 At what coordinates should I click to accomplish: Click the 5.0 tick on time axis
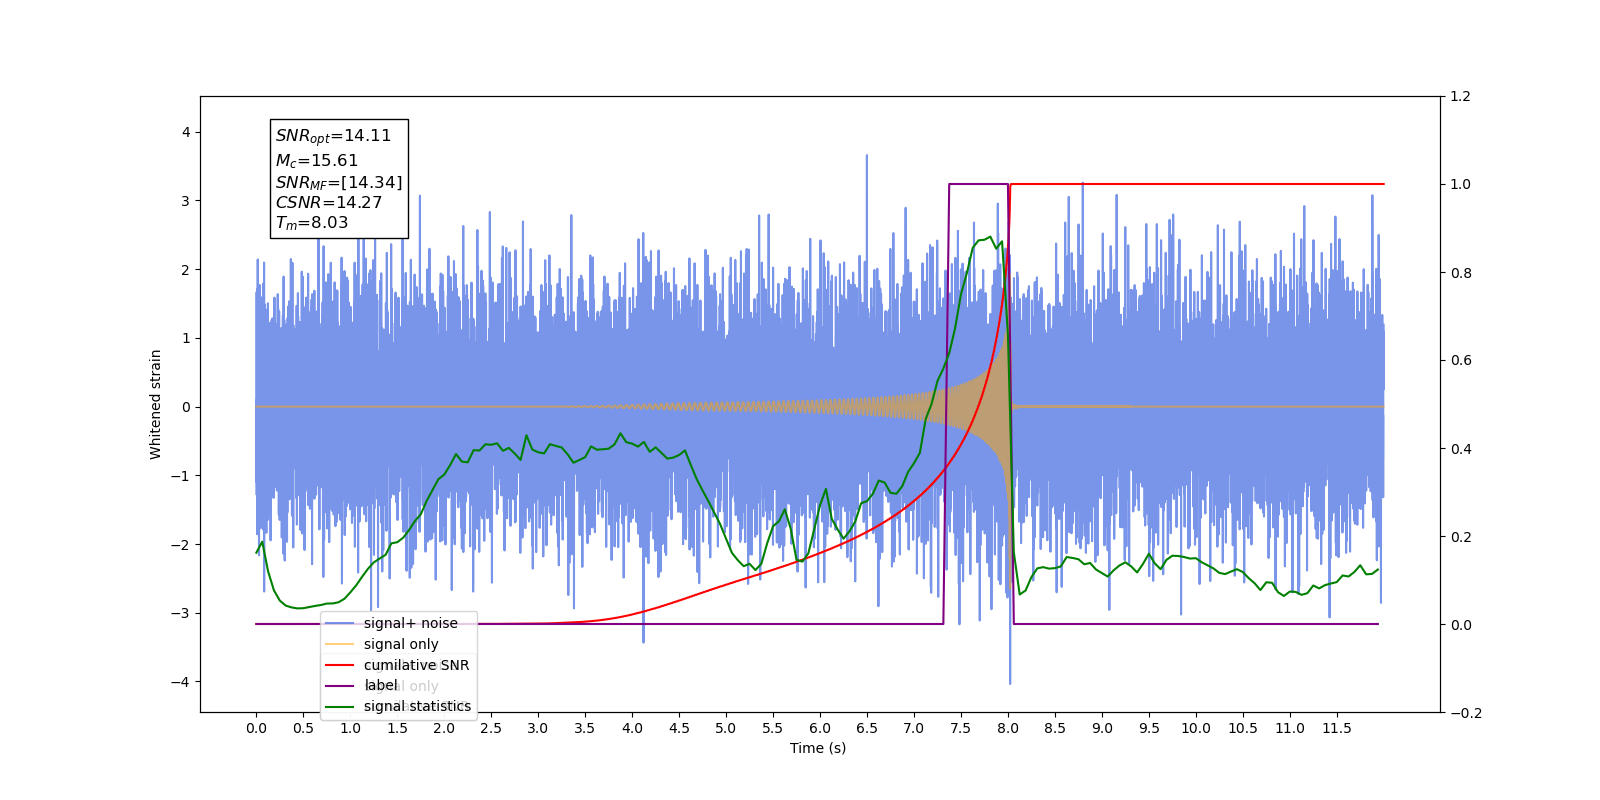tap(726, 728)
